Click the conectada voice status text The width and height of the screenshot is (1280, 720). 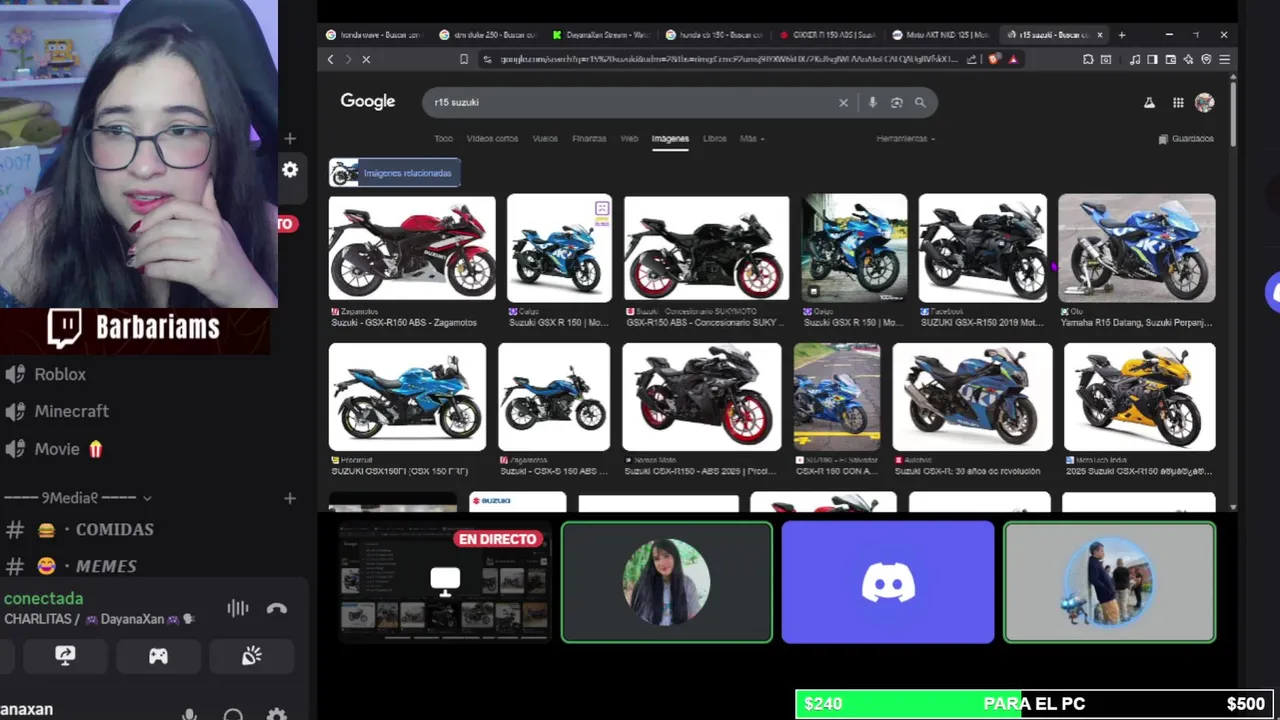pyautogui.click(x=43, y=598)
